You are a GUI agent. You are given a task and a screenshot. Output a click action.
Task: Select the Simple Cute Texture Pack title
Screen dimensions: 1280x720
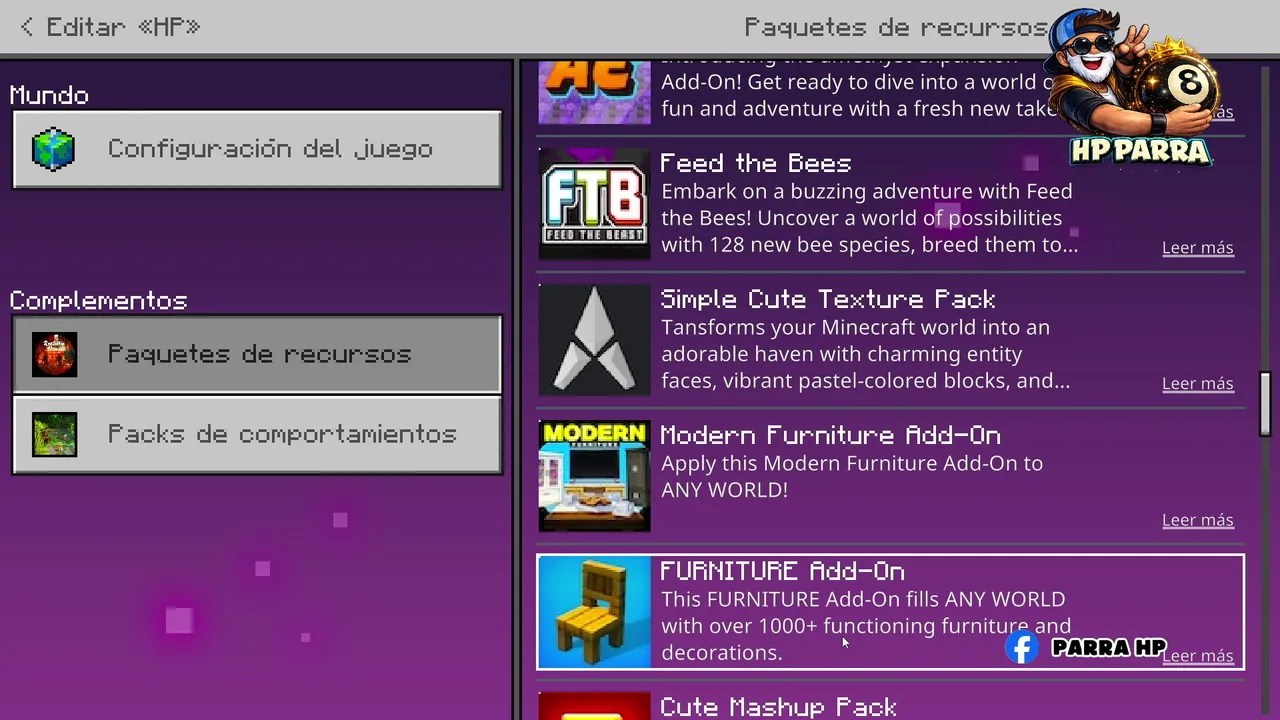pos(828,299)
